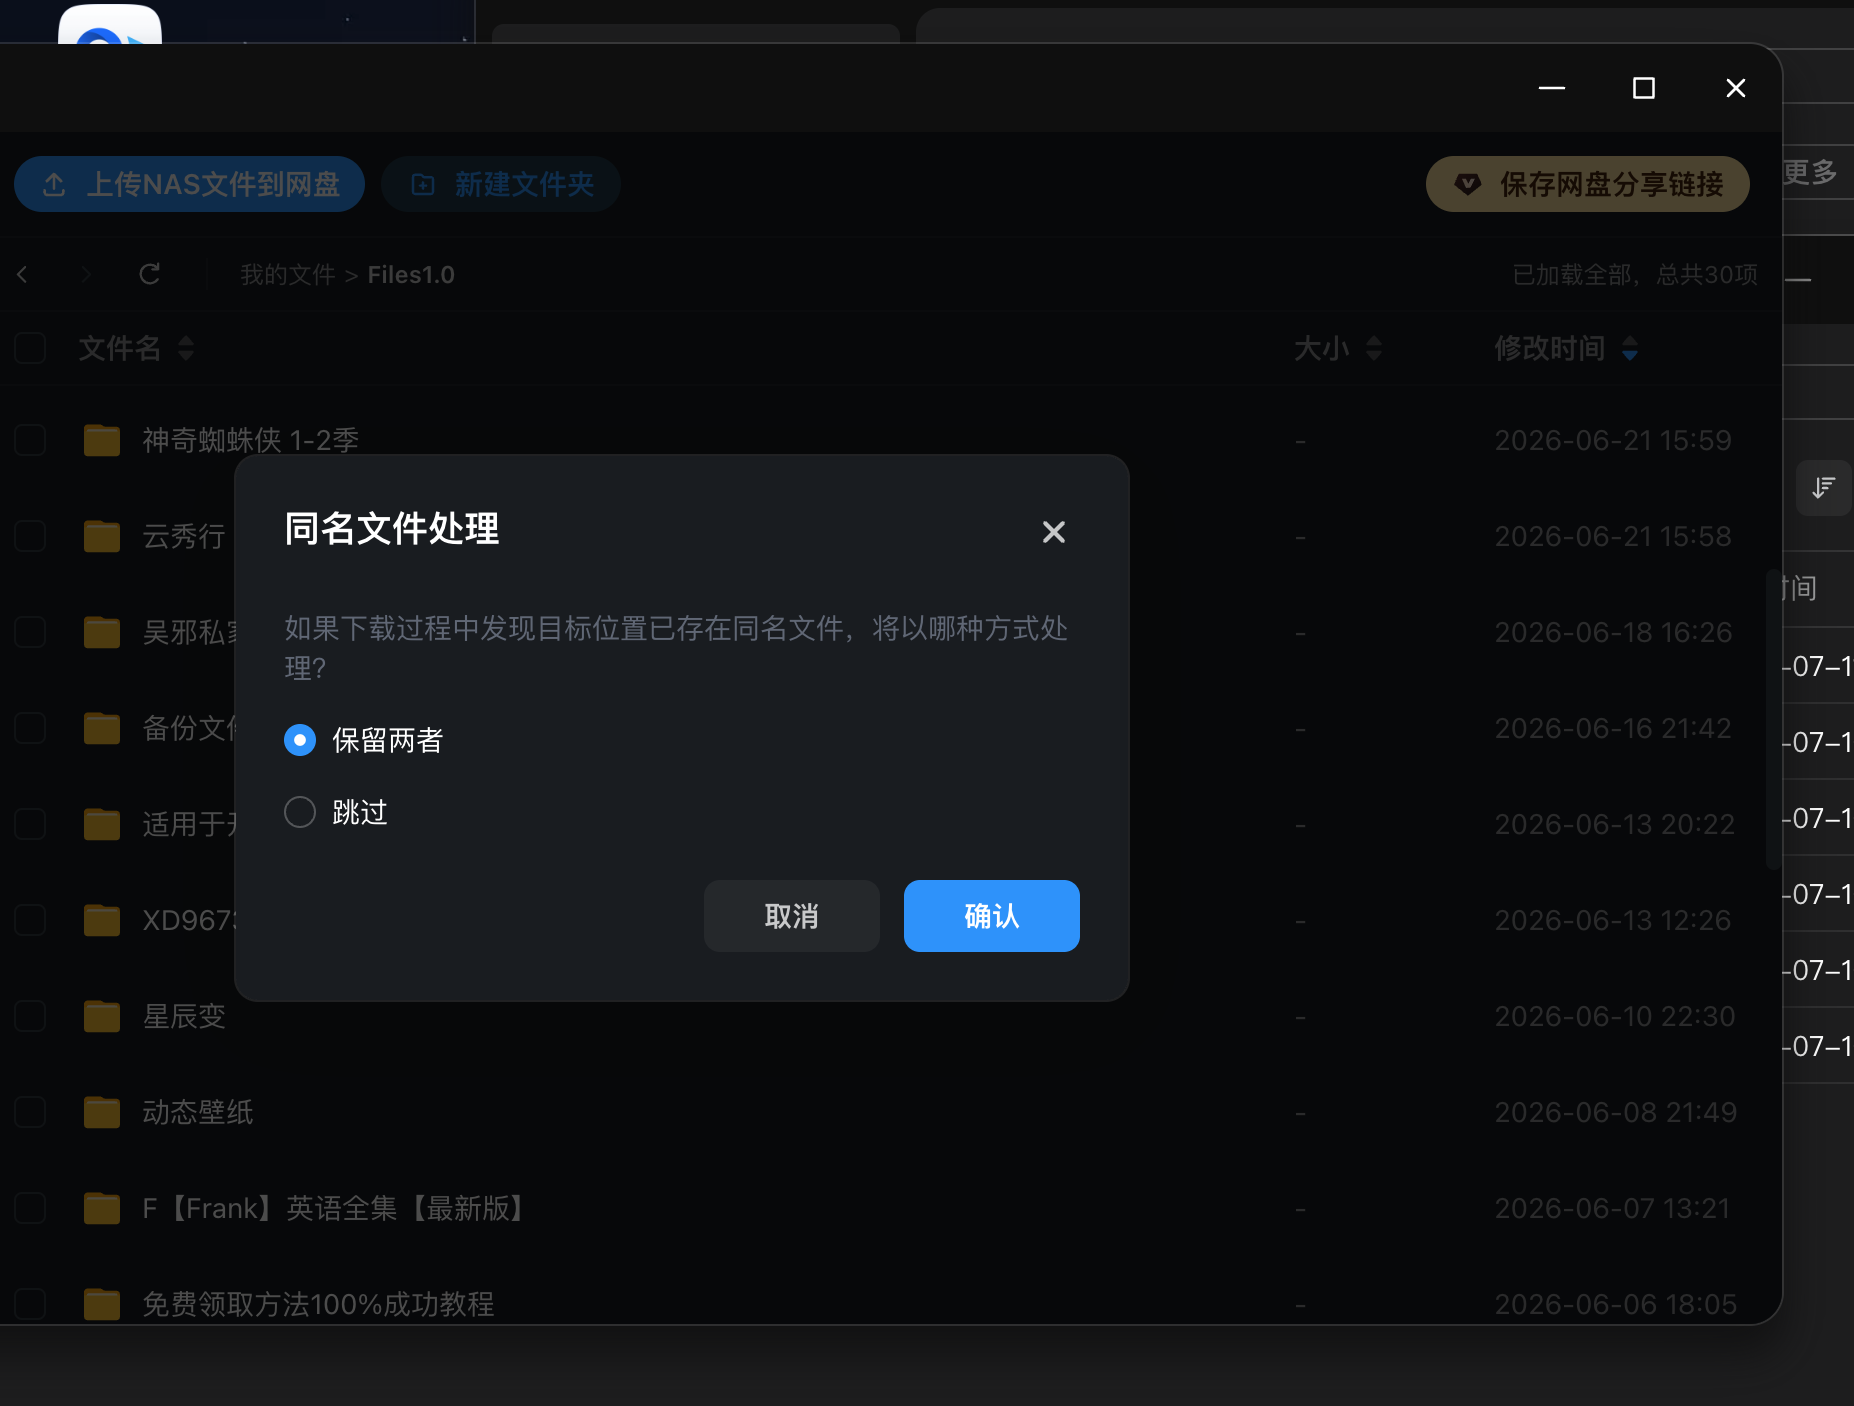
Task: Open 保存网盘分享链接 button
Action: (1587, 184)
